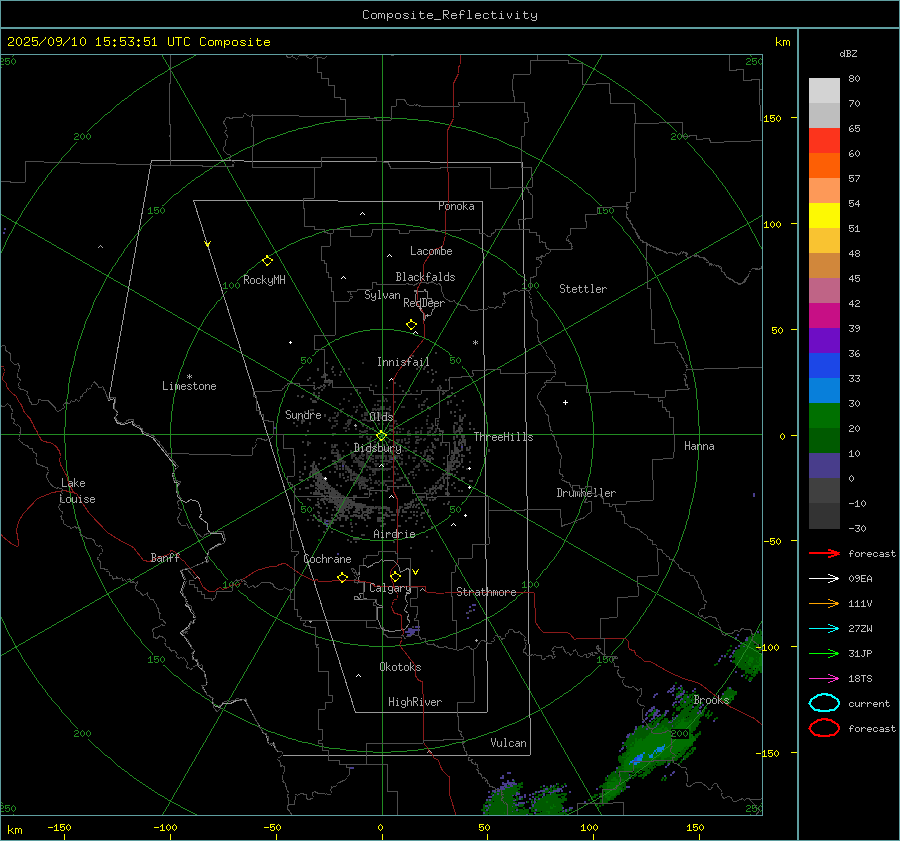Viewport: 900px width, 841px height.
Task: Click the Ponoka city label
Action: [456, 206]
